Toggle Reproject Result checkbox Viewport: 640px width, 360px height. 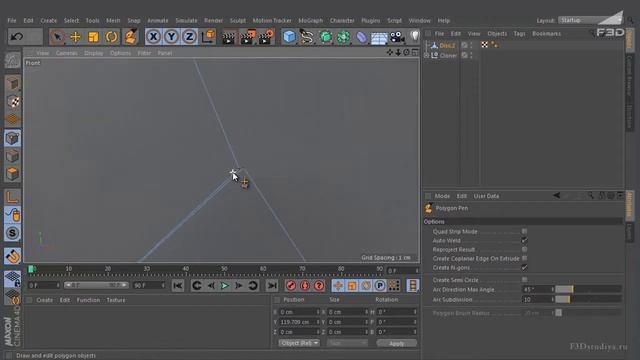pos(524,249)
